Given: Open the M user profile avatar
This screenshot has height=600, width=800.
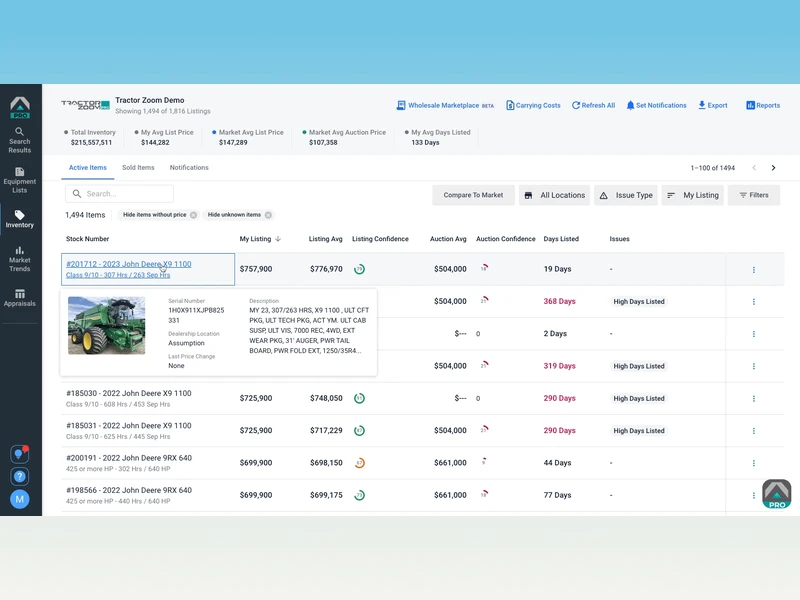Looking at the screenshot, I should (19, 499).
